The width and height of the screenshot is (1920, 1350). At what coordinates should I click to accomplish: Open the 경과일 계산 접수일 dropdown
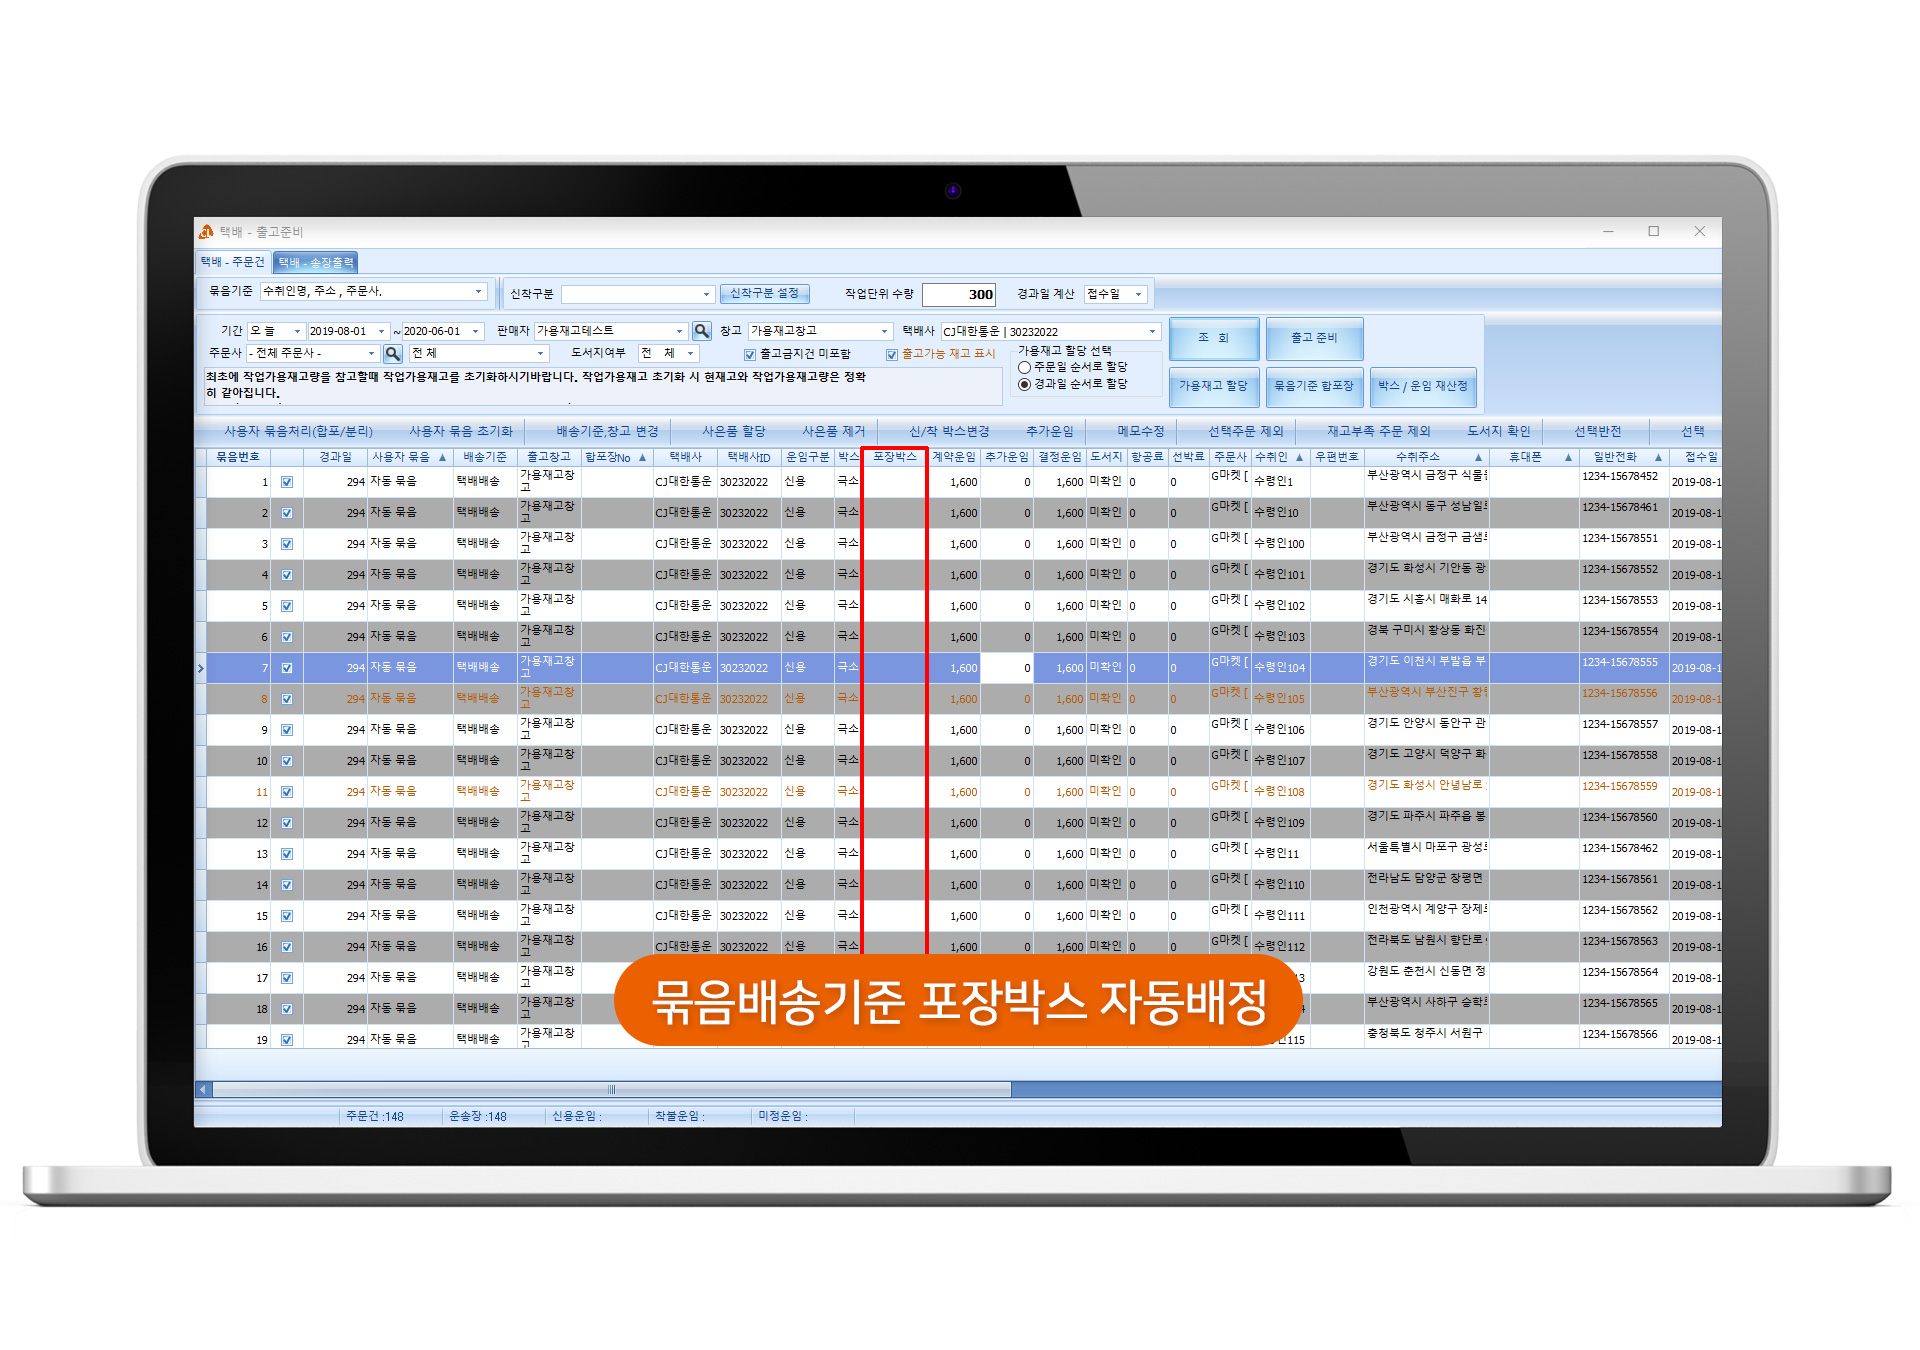[x=1138, y=294]
